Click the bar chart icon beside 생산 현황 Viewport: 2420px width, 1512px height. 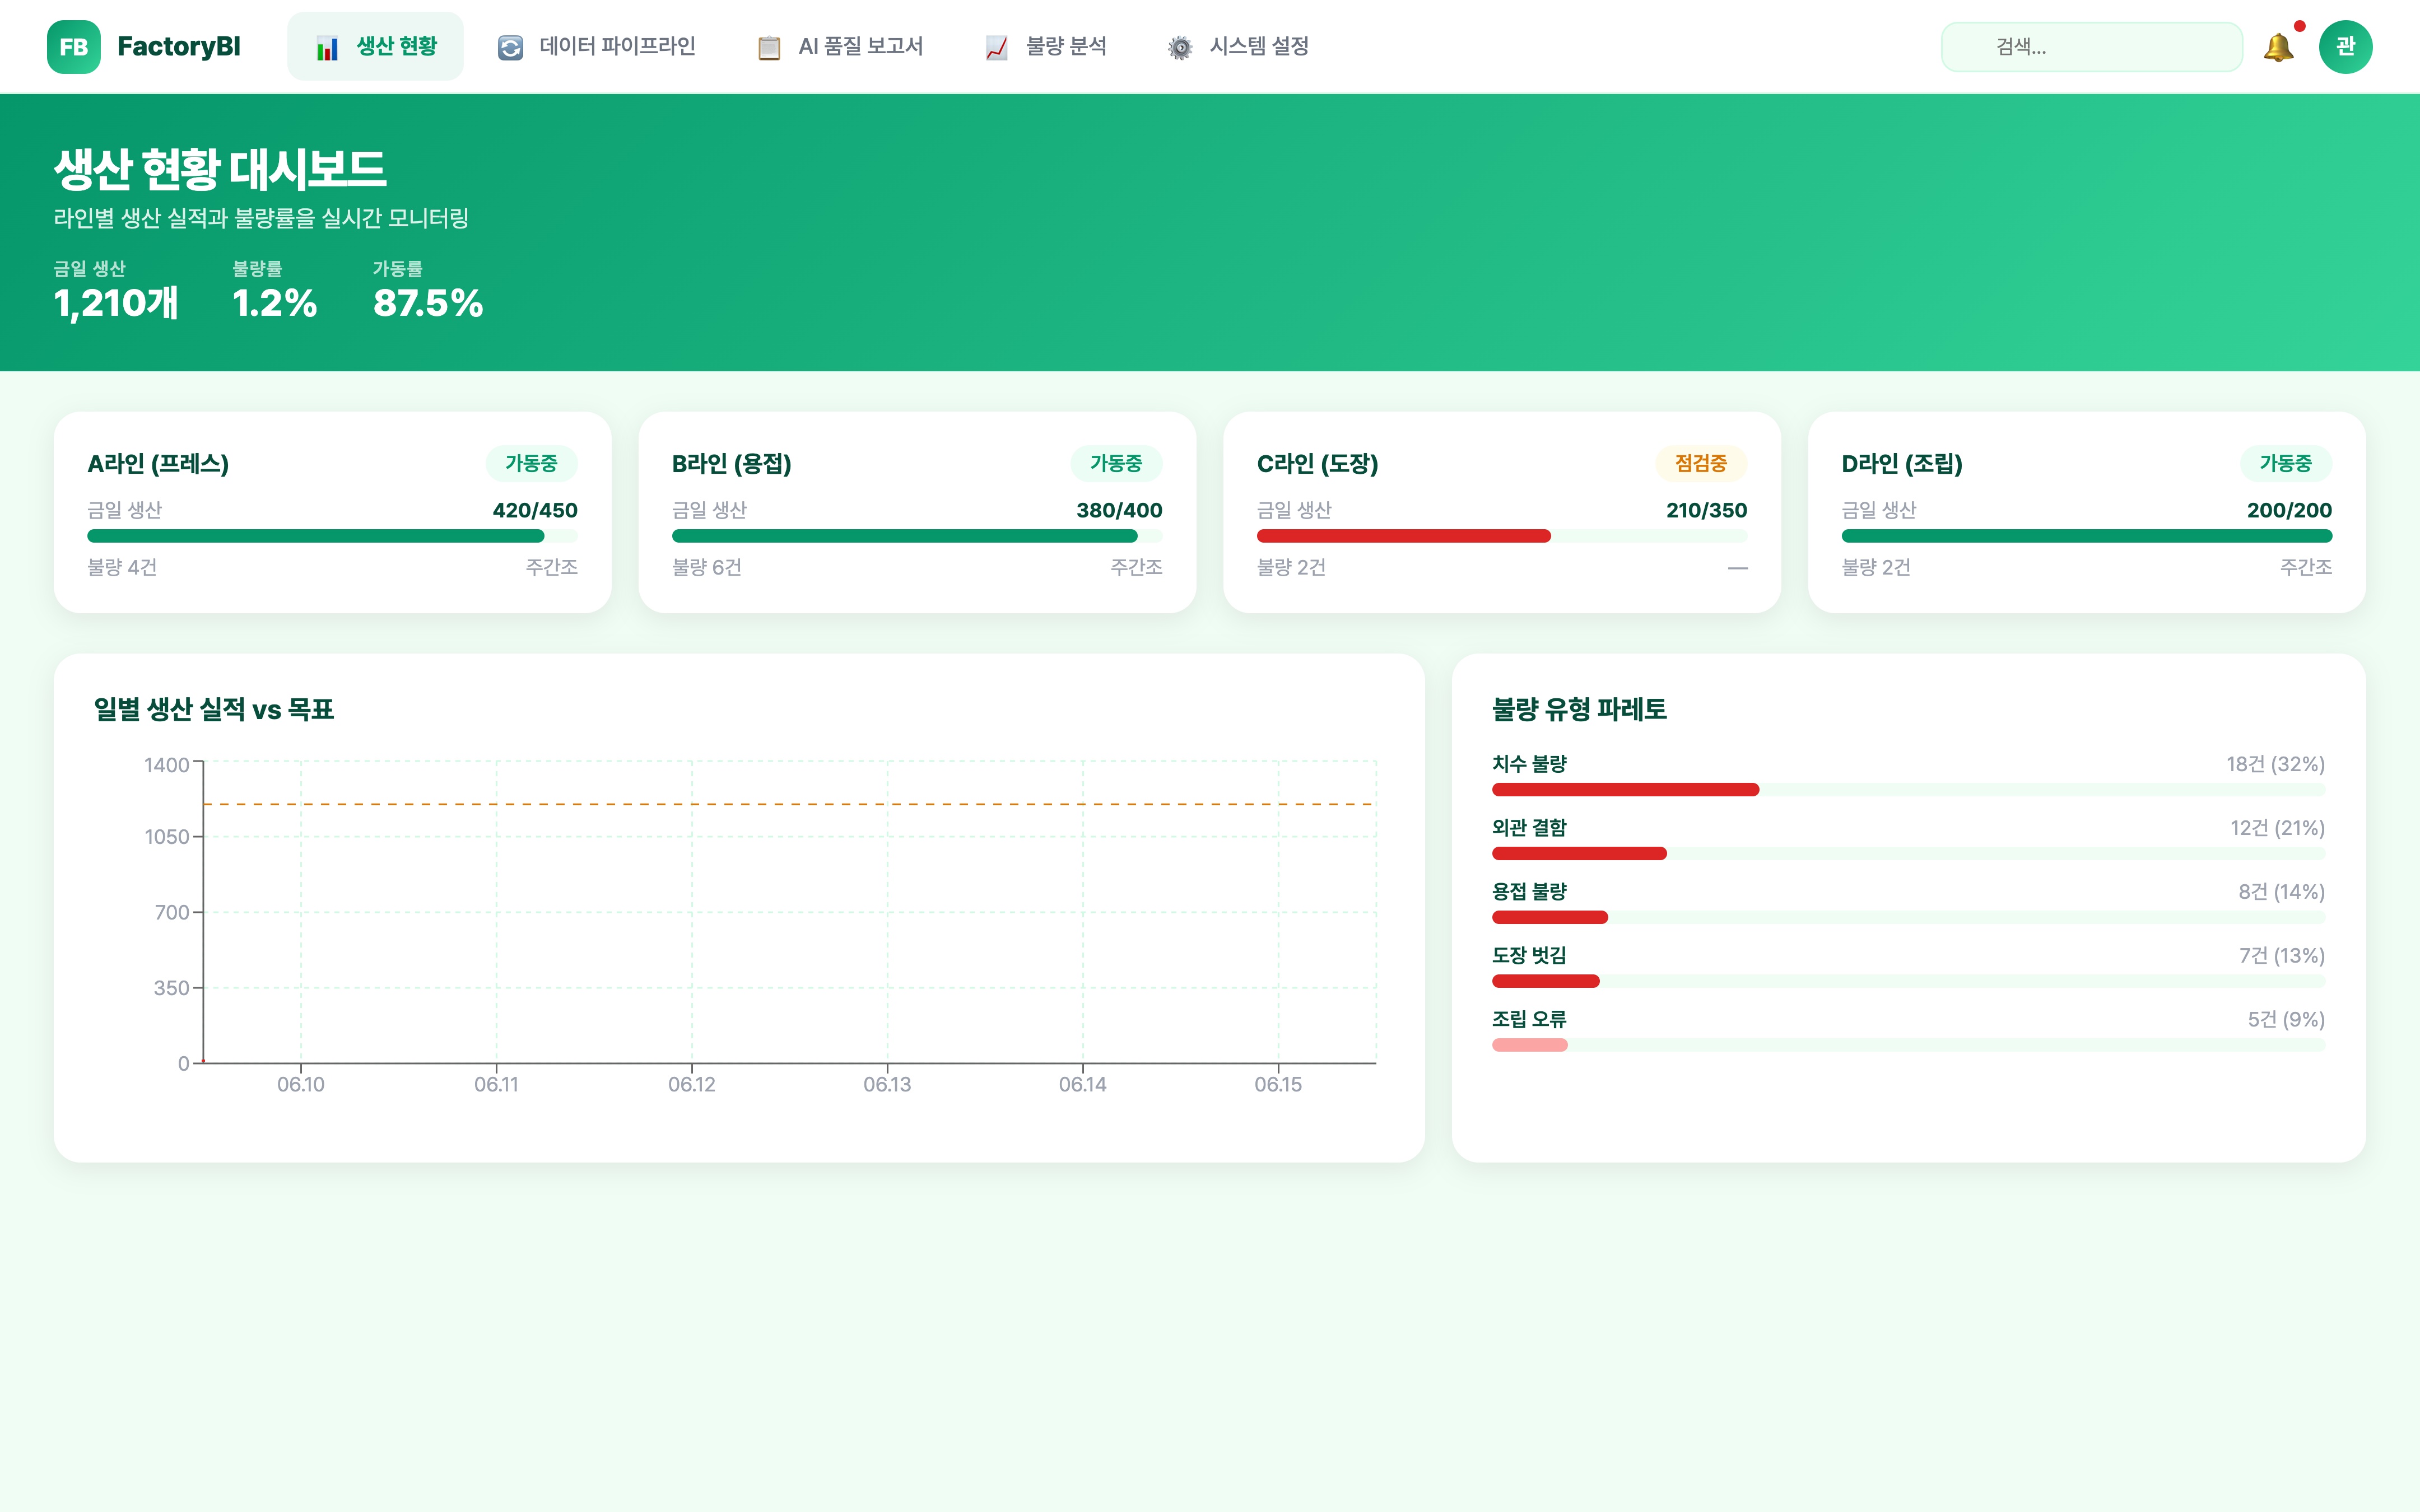[x=327, y=48]
